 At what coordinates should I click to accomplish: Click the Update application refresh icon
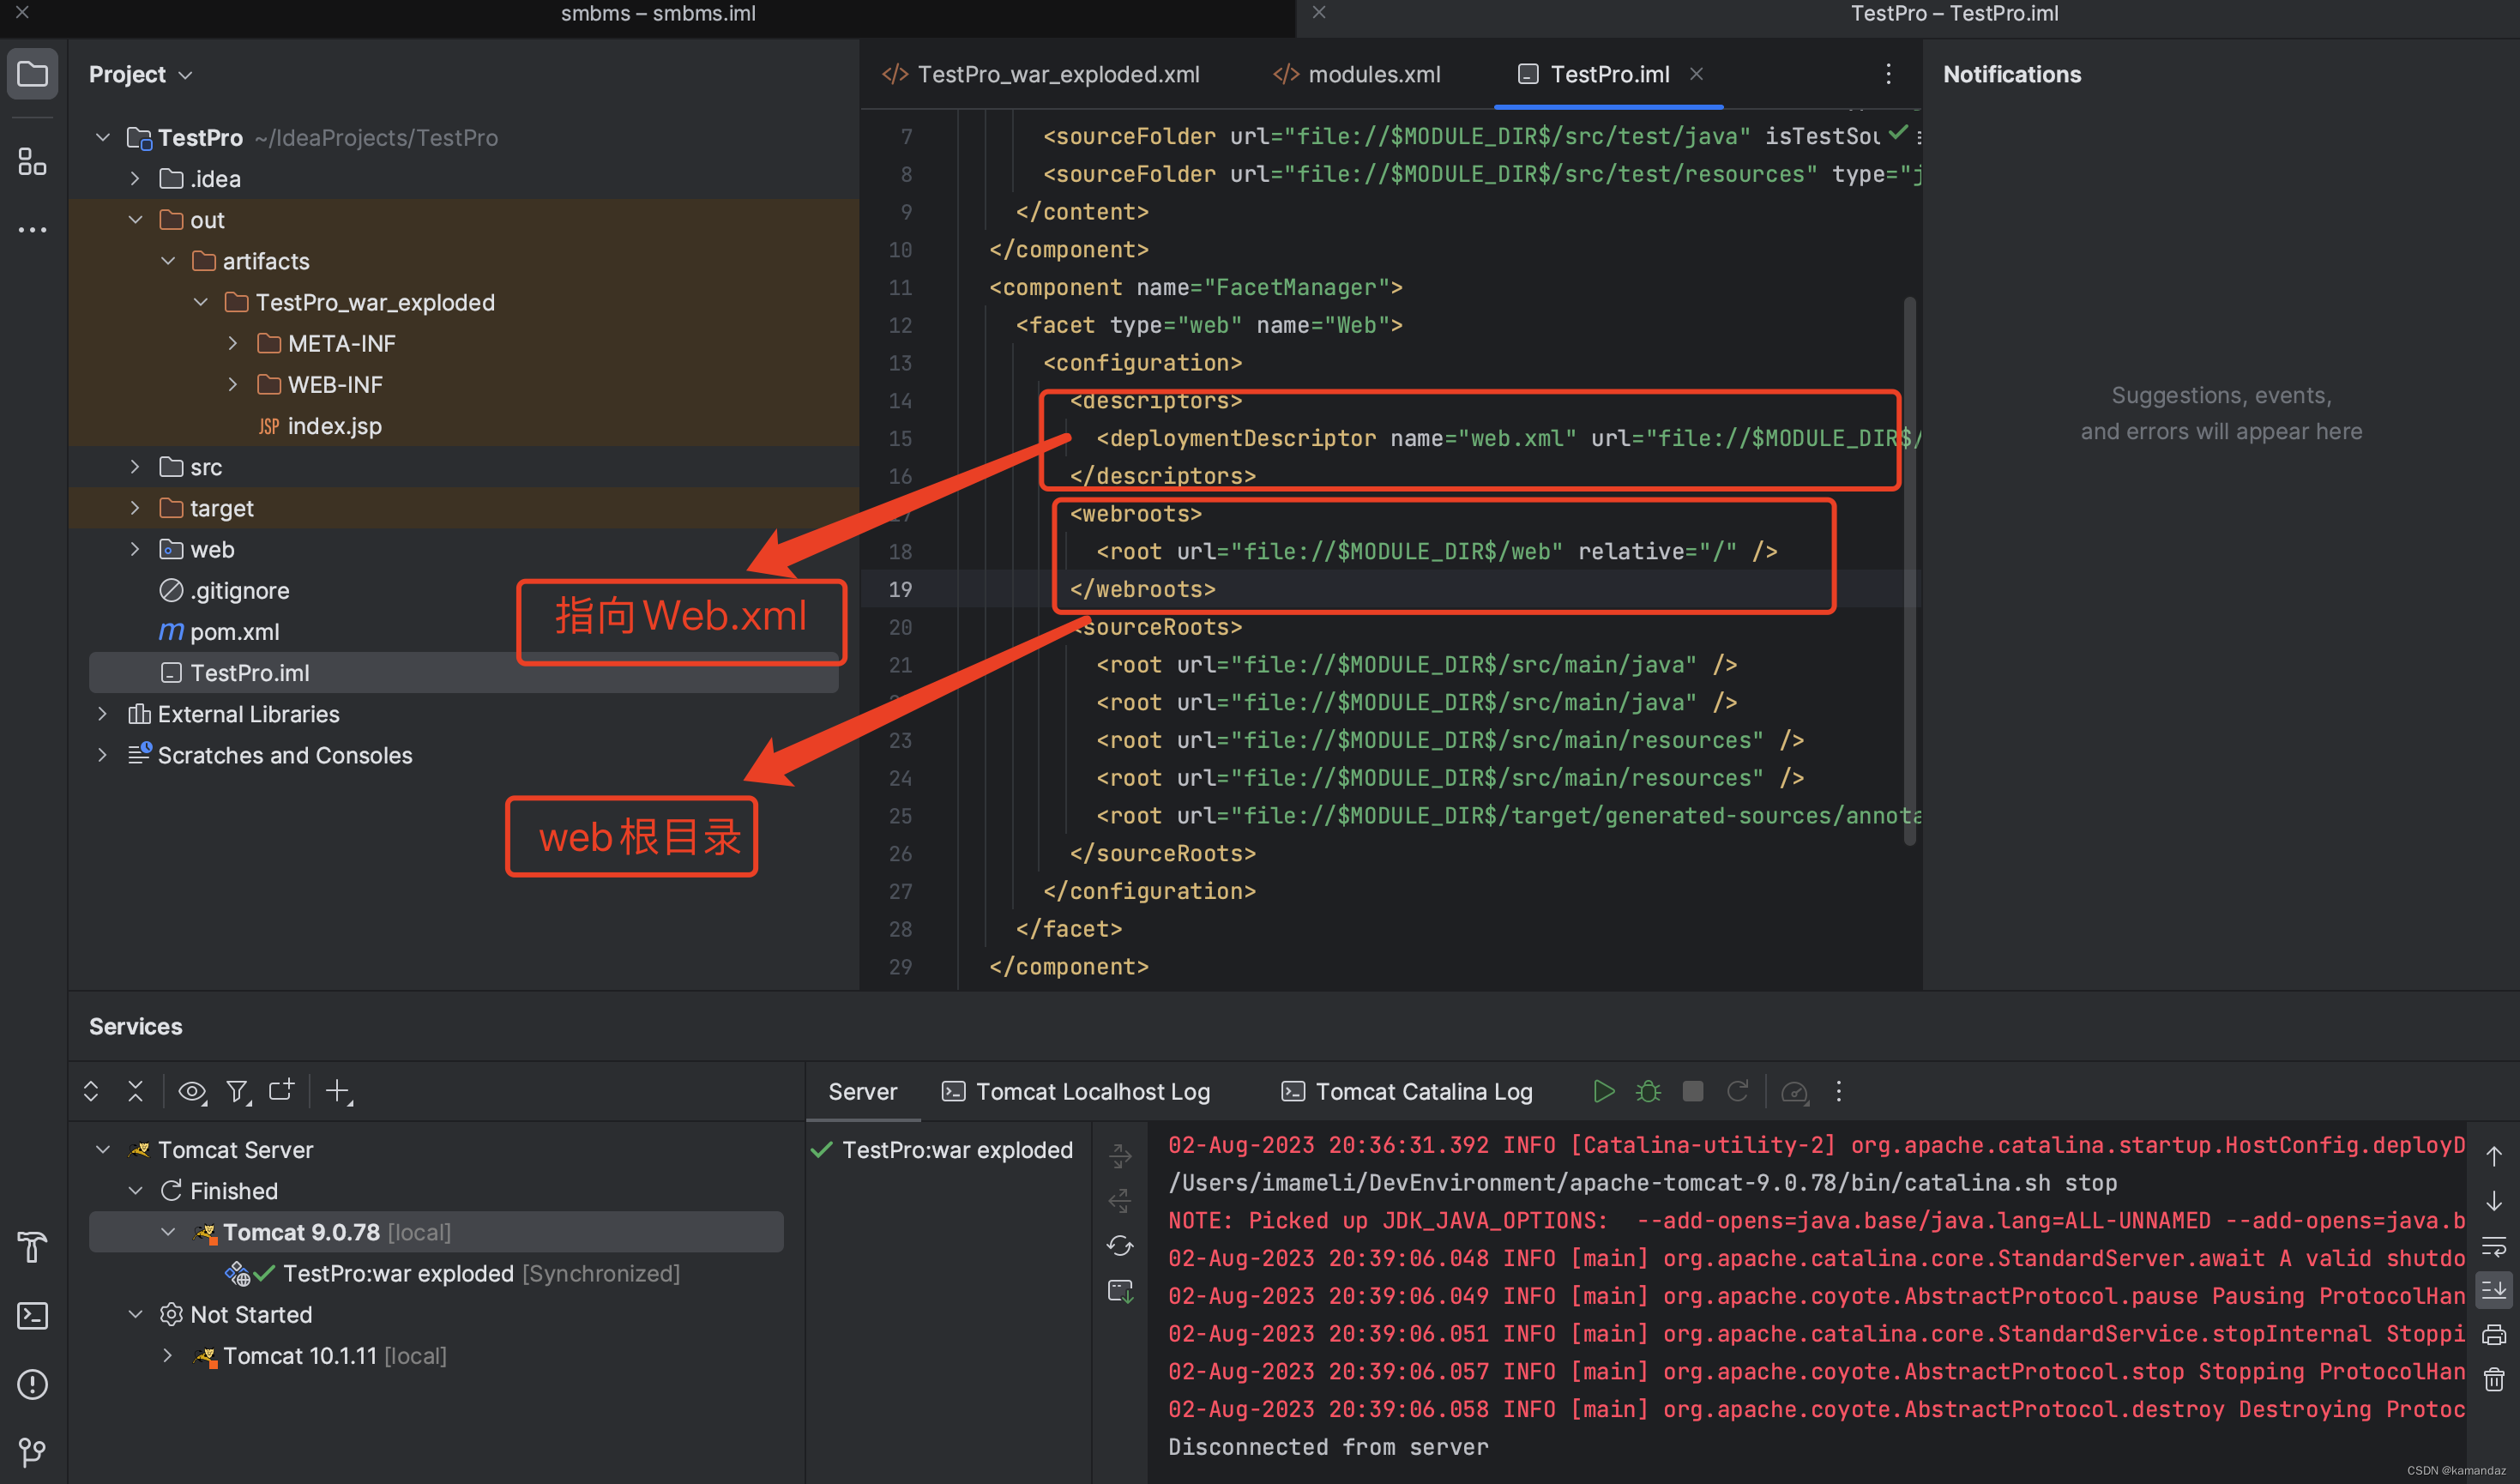1120,1246
